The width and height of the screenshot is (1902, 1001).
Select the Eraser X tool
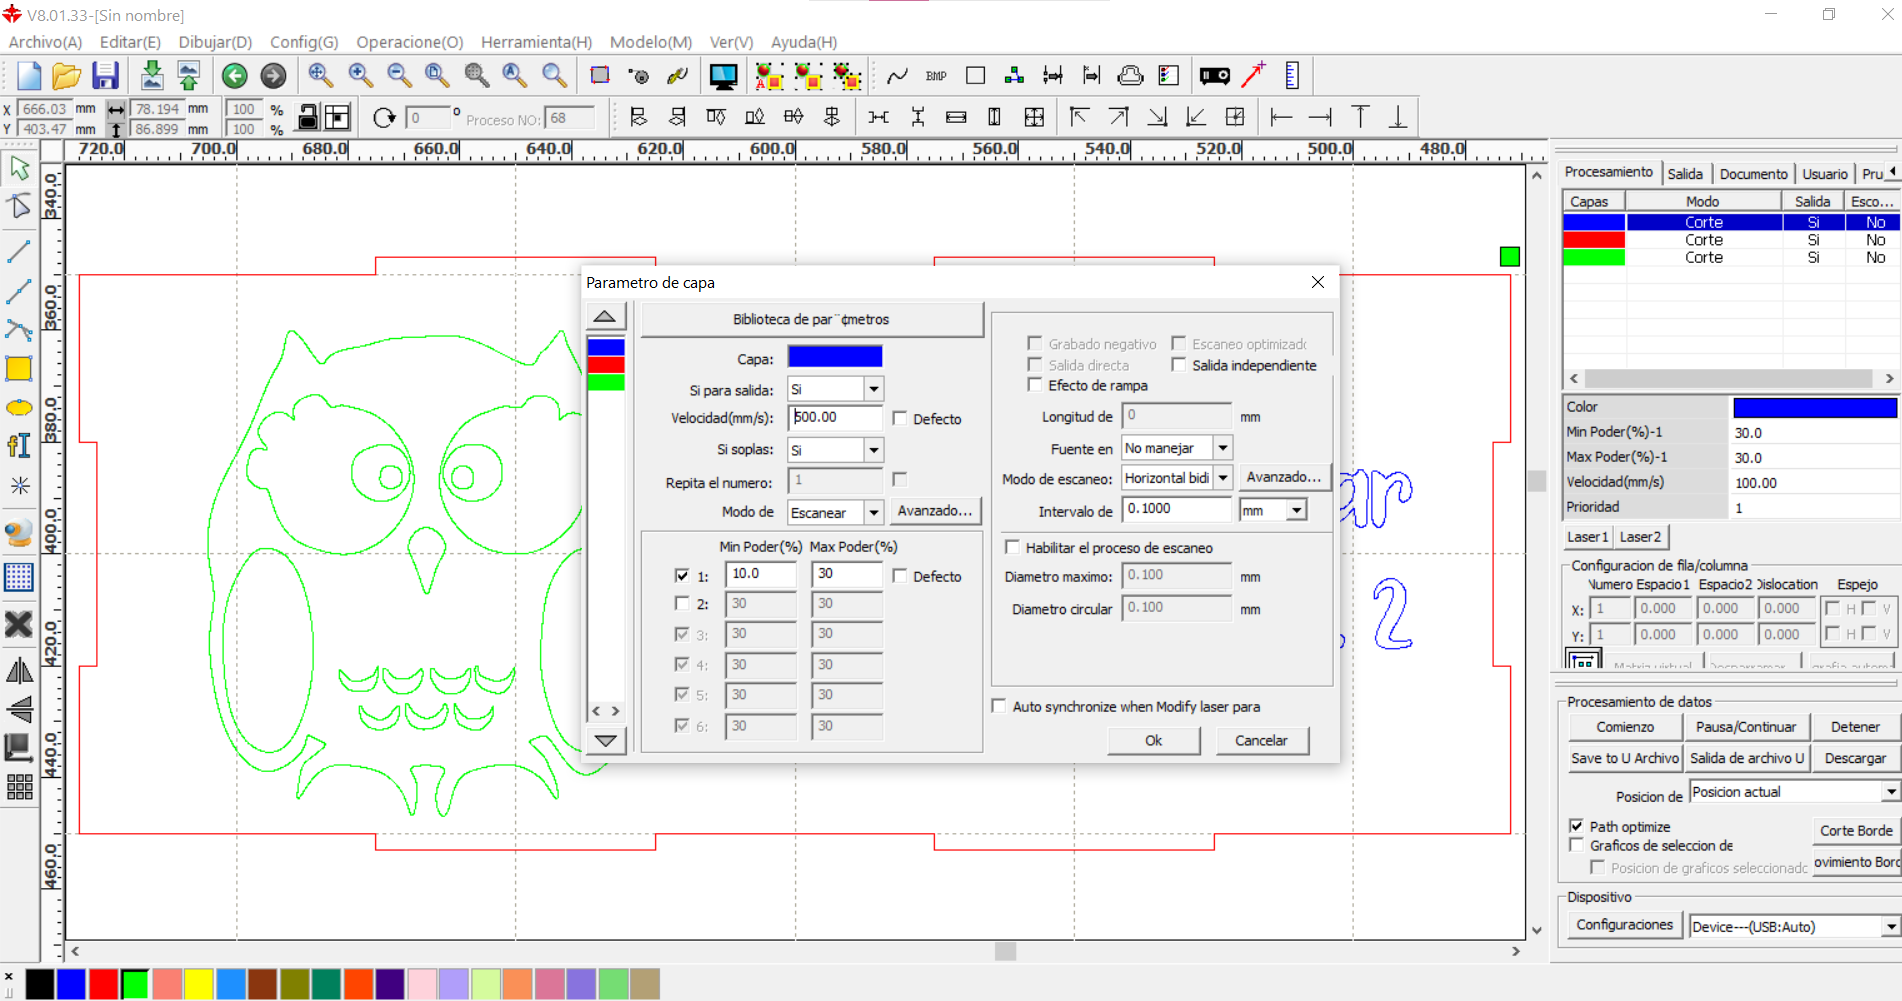pyautogui.click(x=19, y=625)
